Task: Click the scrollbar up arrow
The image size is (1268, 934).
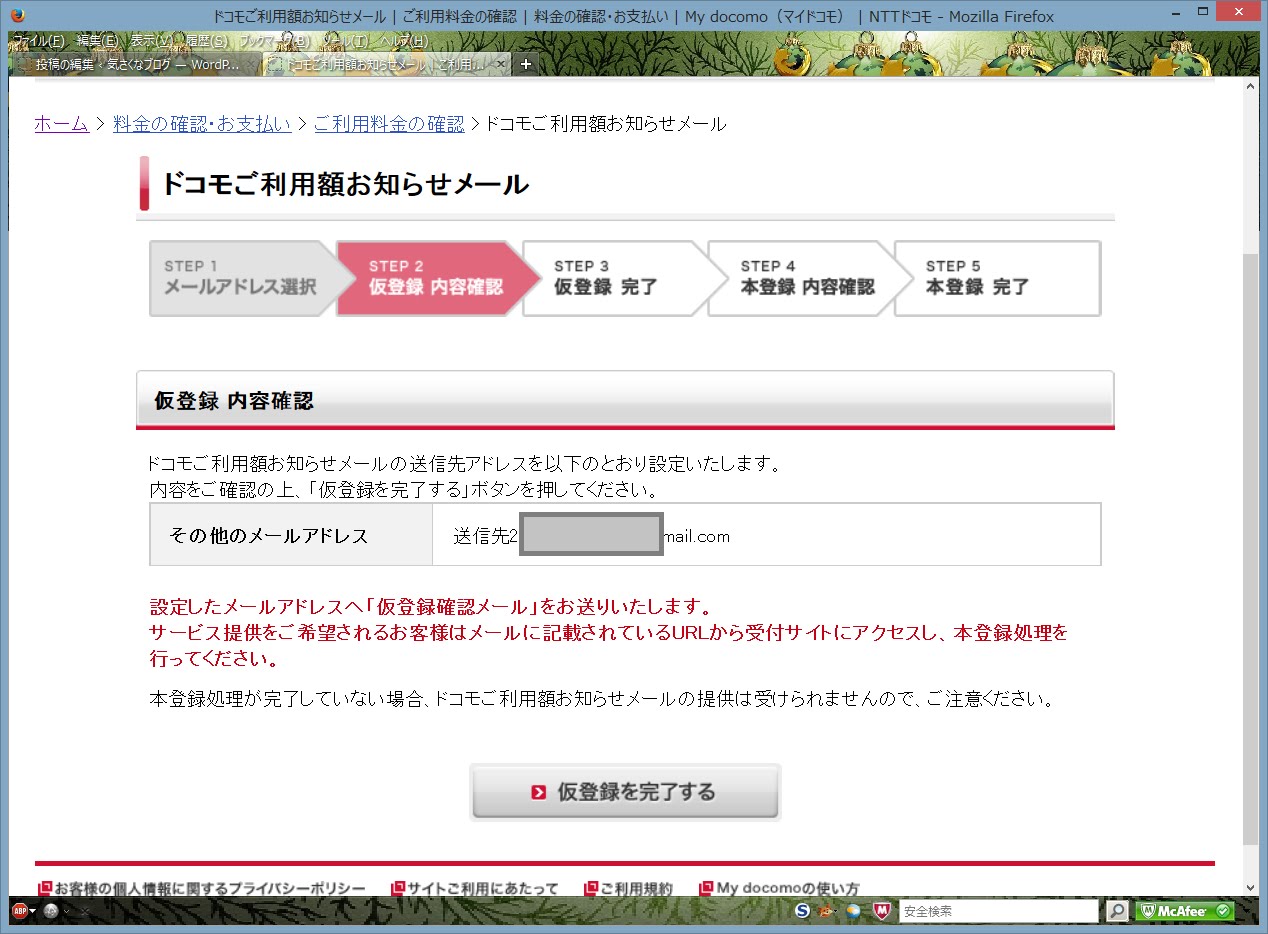Action: point(1250,87)
